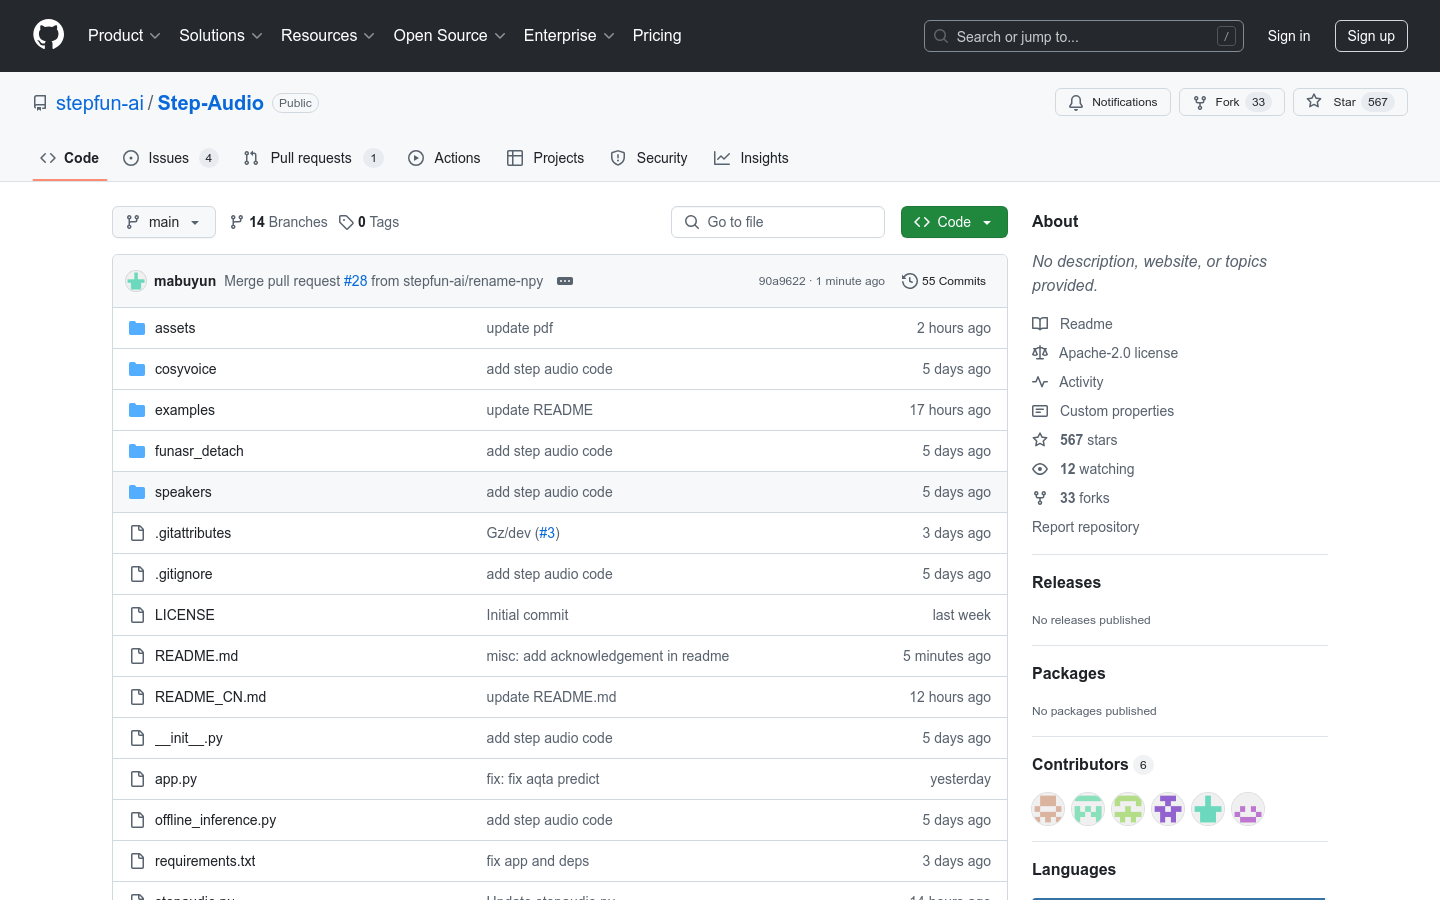This screenshot has width=1440, height=900.
Task: Click the Custom properties icon
Action: click(x=1040, y=411)
